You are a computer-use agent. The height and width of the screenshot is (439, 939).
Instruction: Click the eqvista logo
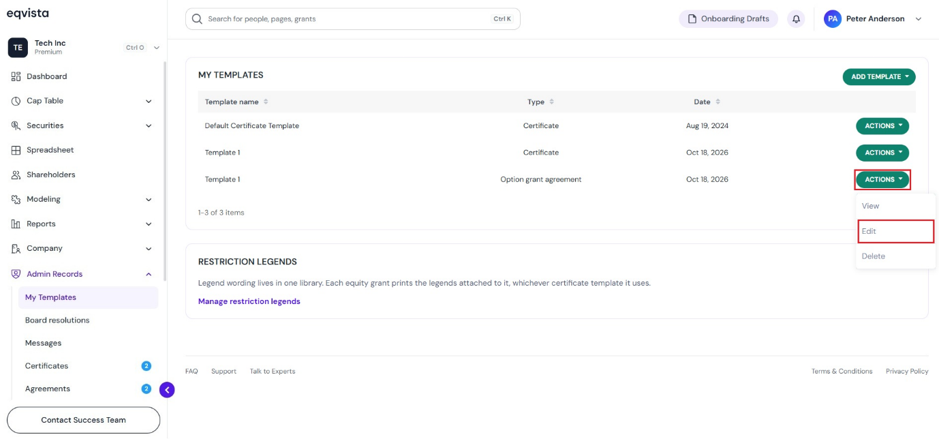[28, 14]
